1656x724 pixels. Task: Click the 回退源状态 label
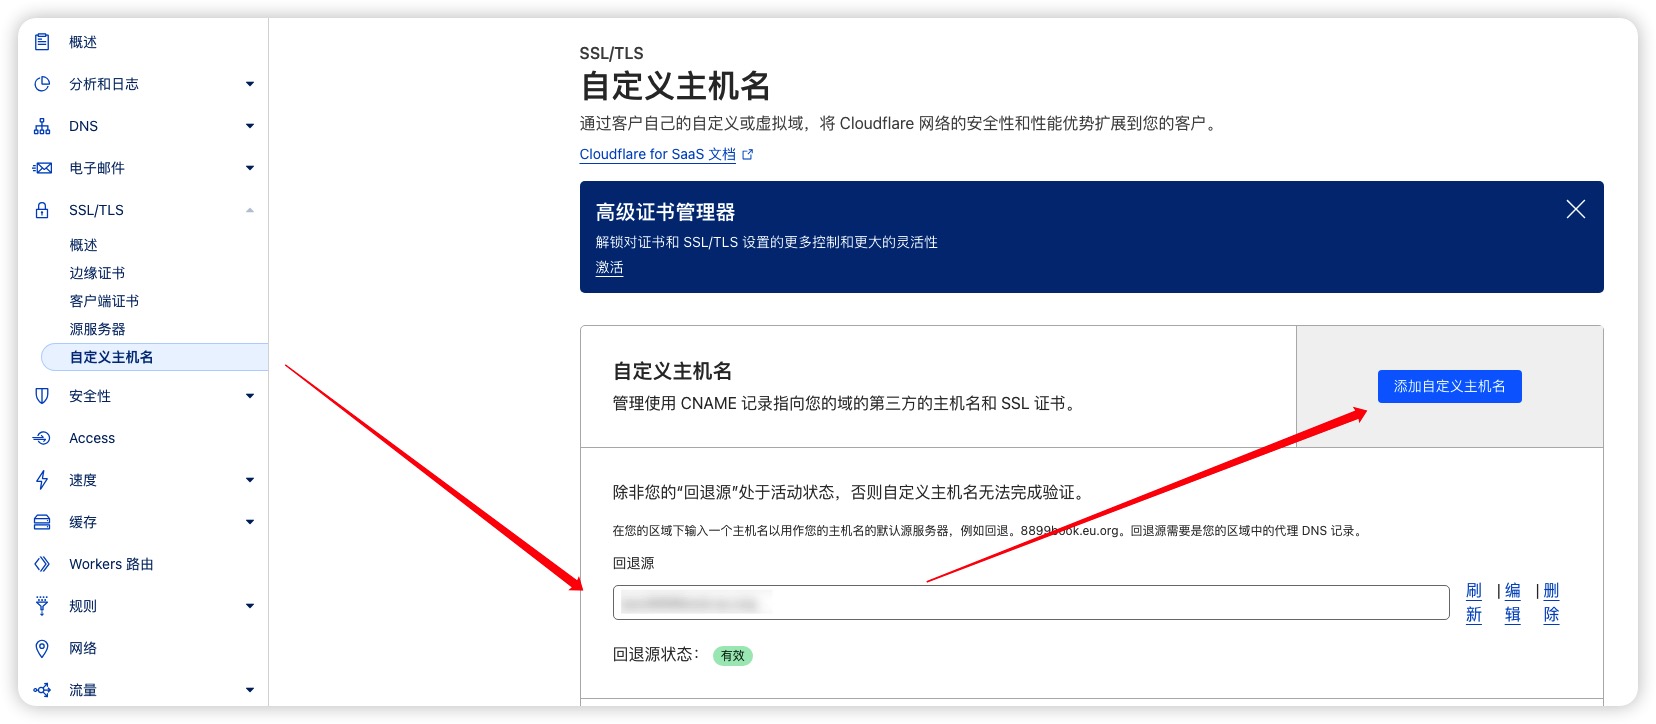pyautogui.click(x=656, y=654)
